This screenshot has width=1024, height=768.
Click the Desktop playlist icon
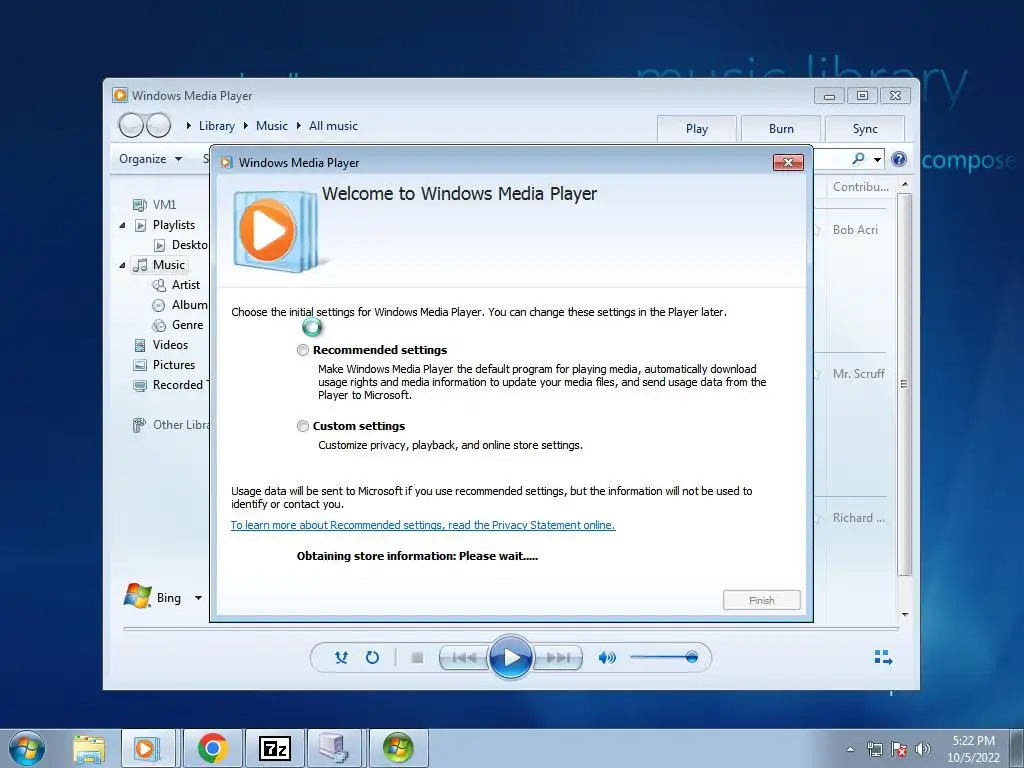pos(159,246)
